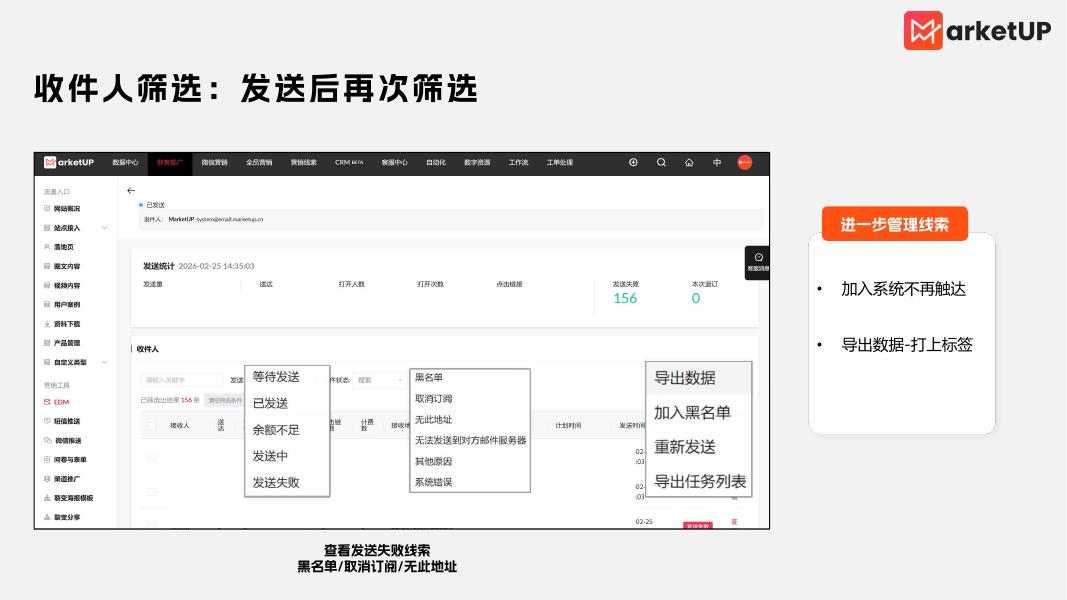Screen dimensions: 1067x600
Task: Click the 请输入关键字 search input field
Action: click(x=181, y=379)
